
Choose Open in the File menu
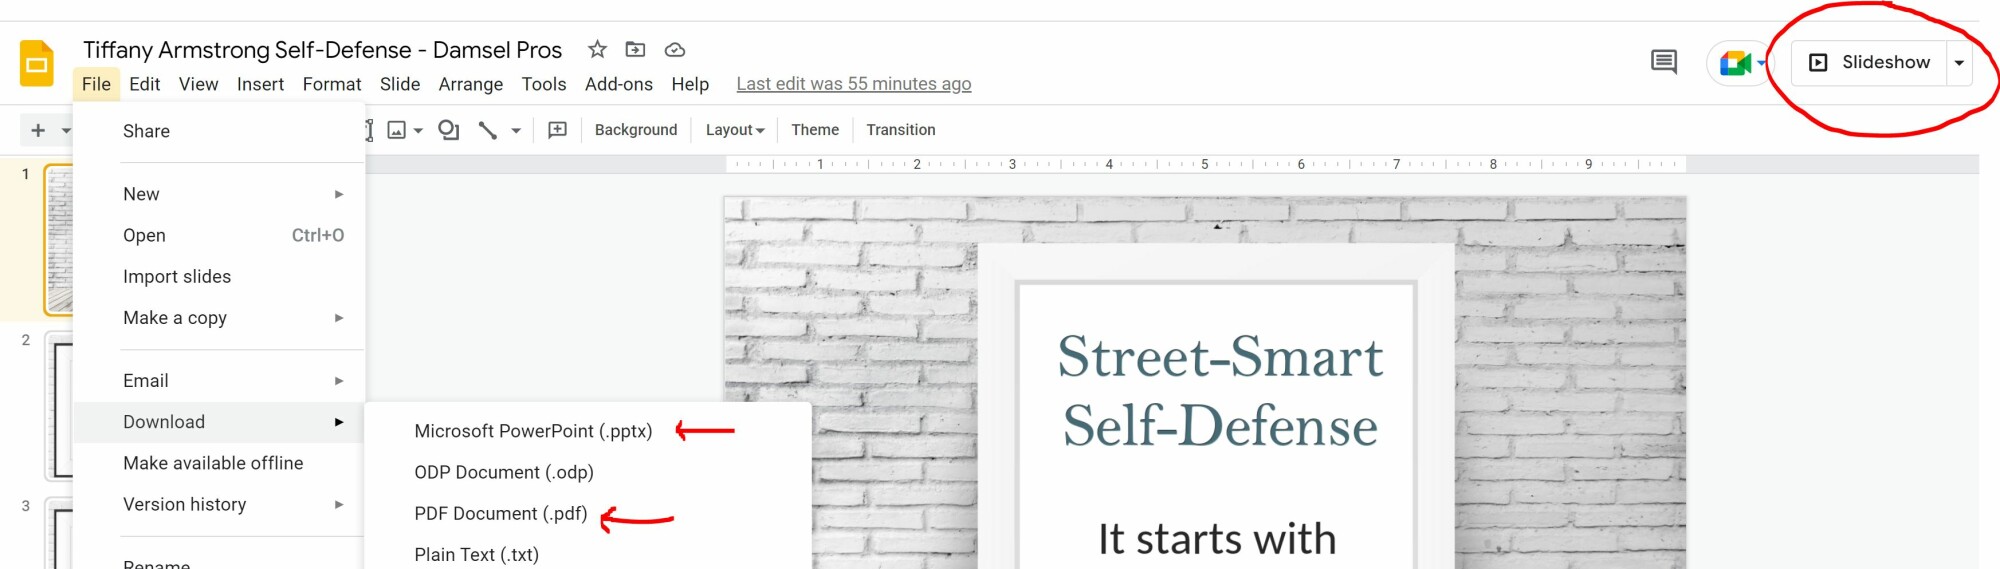coord(218,236)
